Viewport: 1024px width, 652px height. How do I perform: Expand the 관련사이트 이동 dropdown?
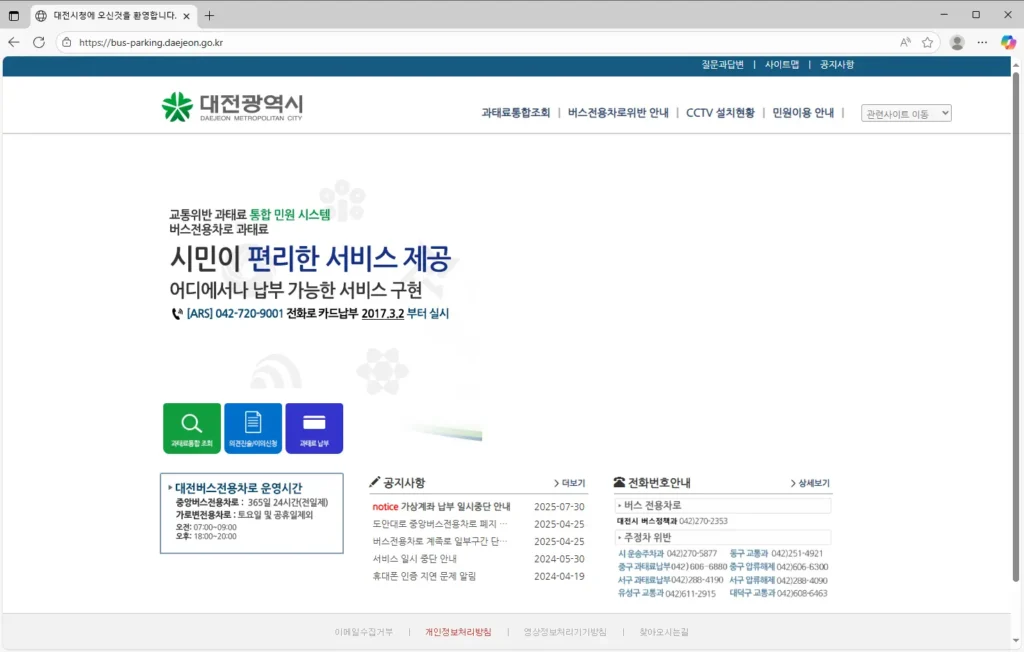click(906, 113)
